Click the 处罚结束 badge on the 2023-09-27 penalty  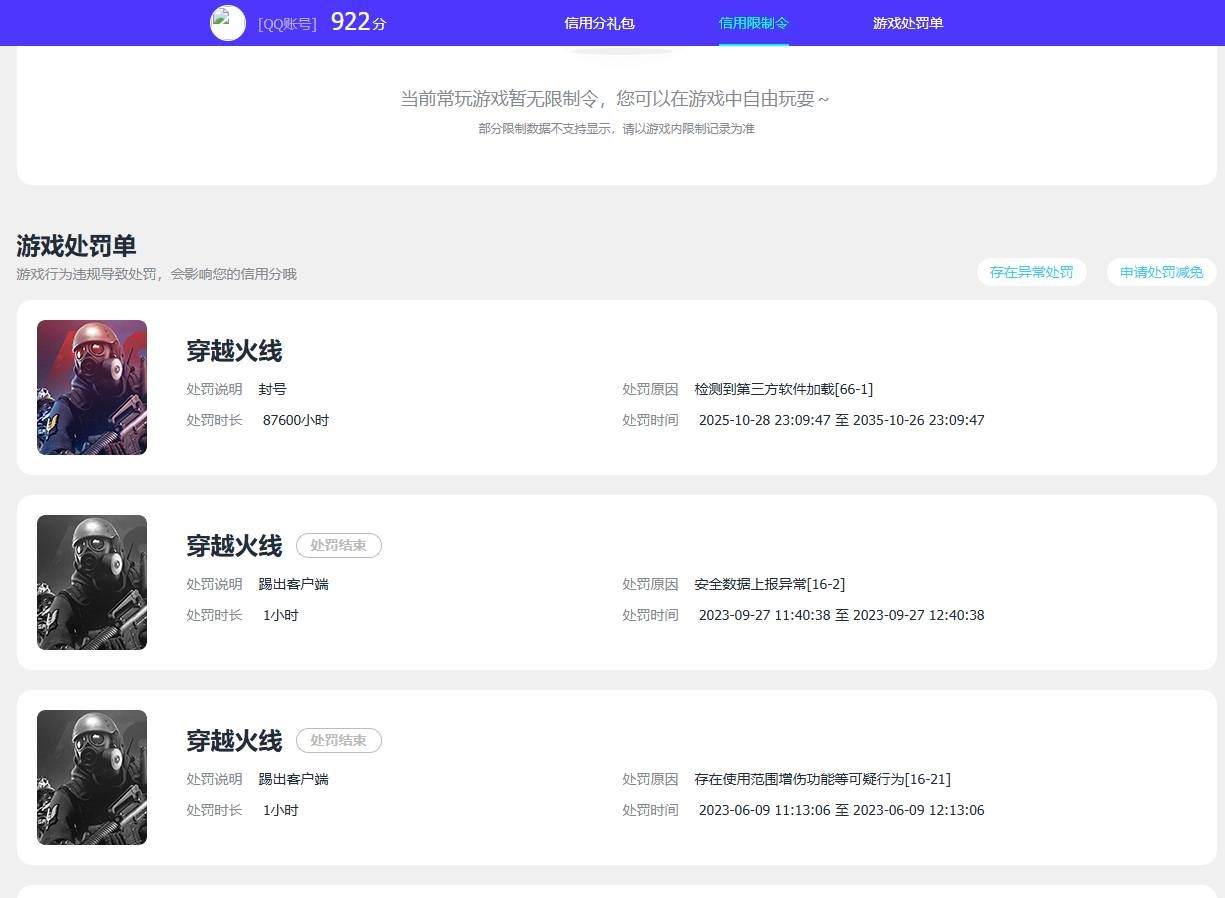tap(339, 546)
